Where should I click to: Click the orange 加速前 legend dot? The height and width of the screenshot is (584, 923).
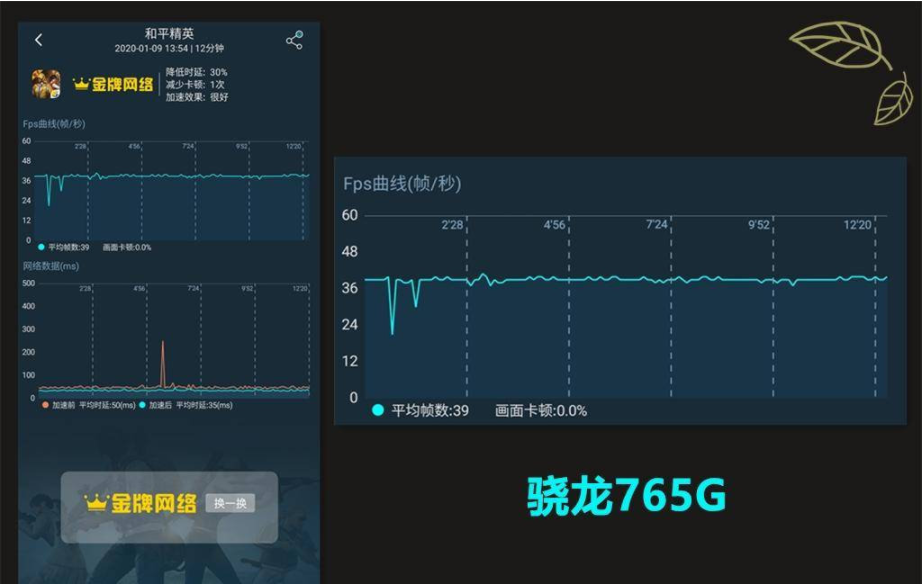point(45,405)
